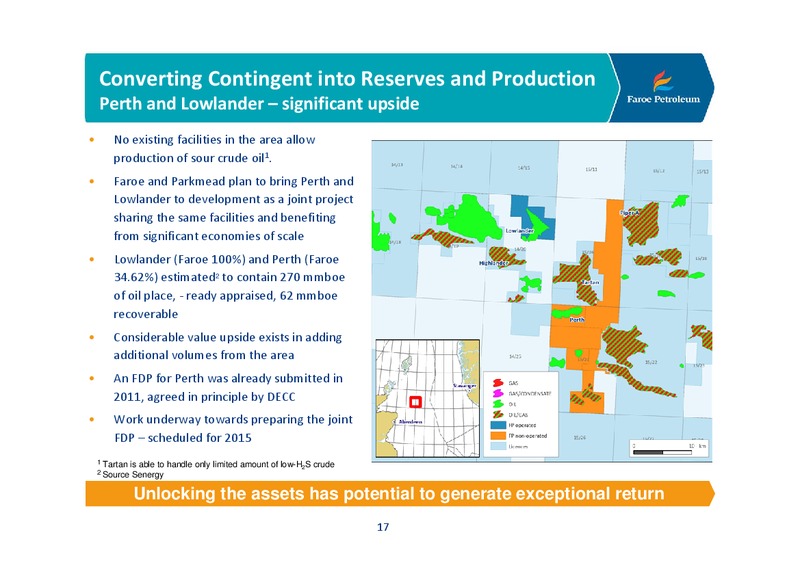Click the North Sea inset locator map
The image size is (800, 565).
428,399
